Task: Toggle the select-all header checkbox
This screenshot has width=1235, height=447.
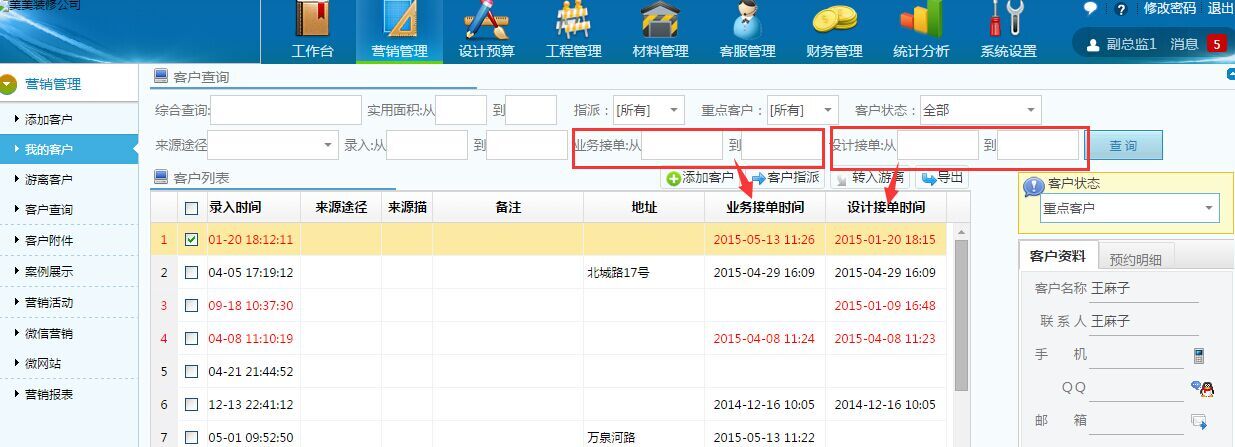Action: (x=192, y=208)
